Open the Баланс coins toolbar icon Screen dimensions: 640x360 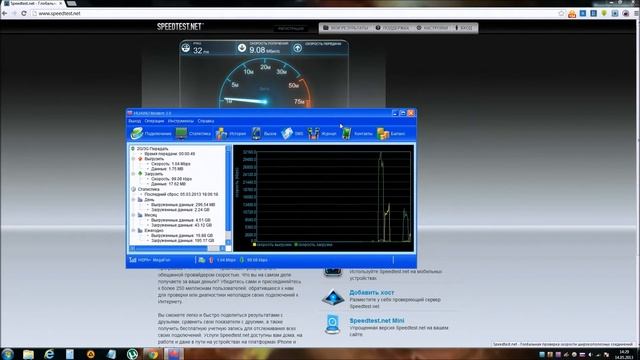coord(383,133)
